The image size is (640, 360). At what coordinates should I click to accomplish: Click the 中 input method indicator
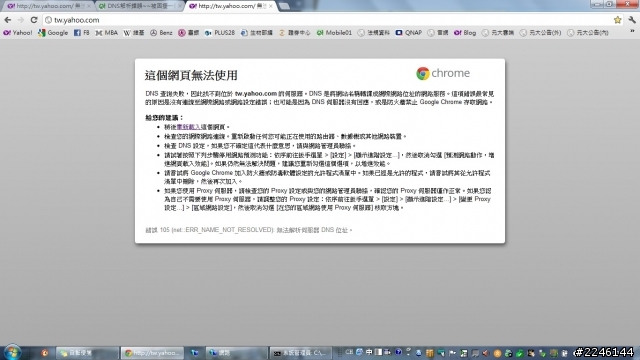pyautogui.click(x=369, y=352)
